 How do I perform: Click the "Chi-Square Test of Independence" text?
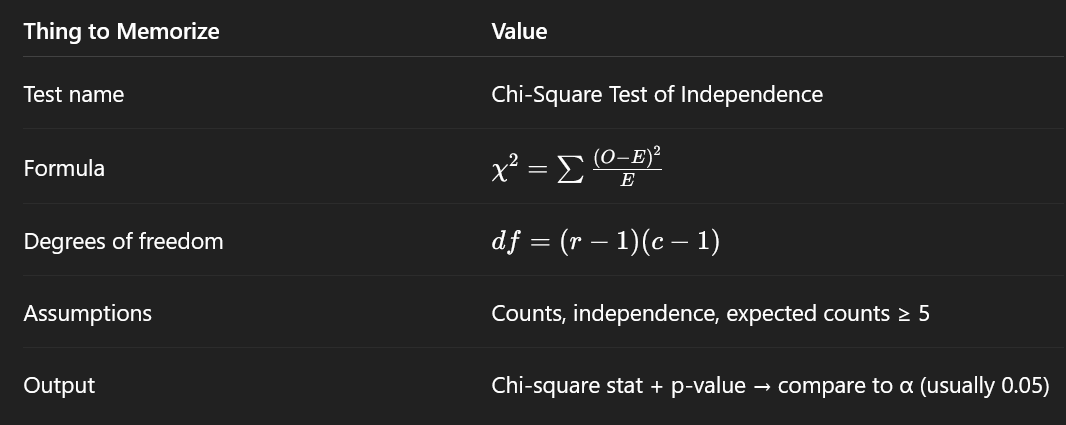pyautogui.click(x=657, y=94)
